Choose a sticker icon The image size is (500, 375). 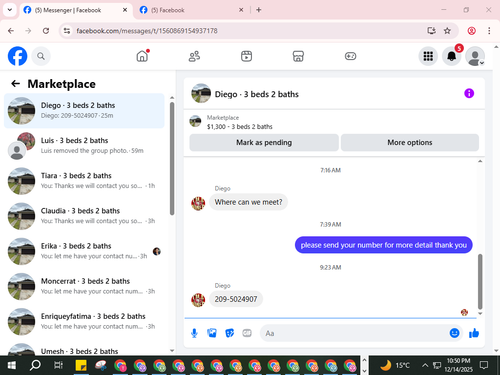[x=229, y=333]
